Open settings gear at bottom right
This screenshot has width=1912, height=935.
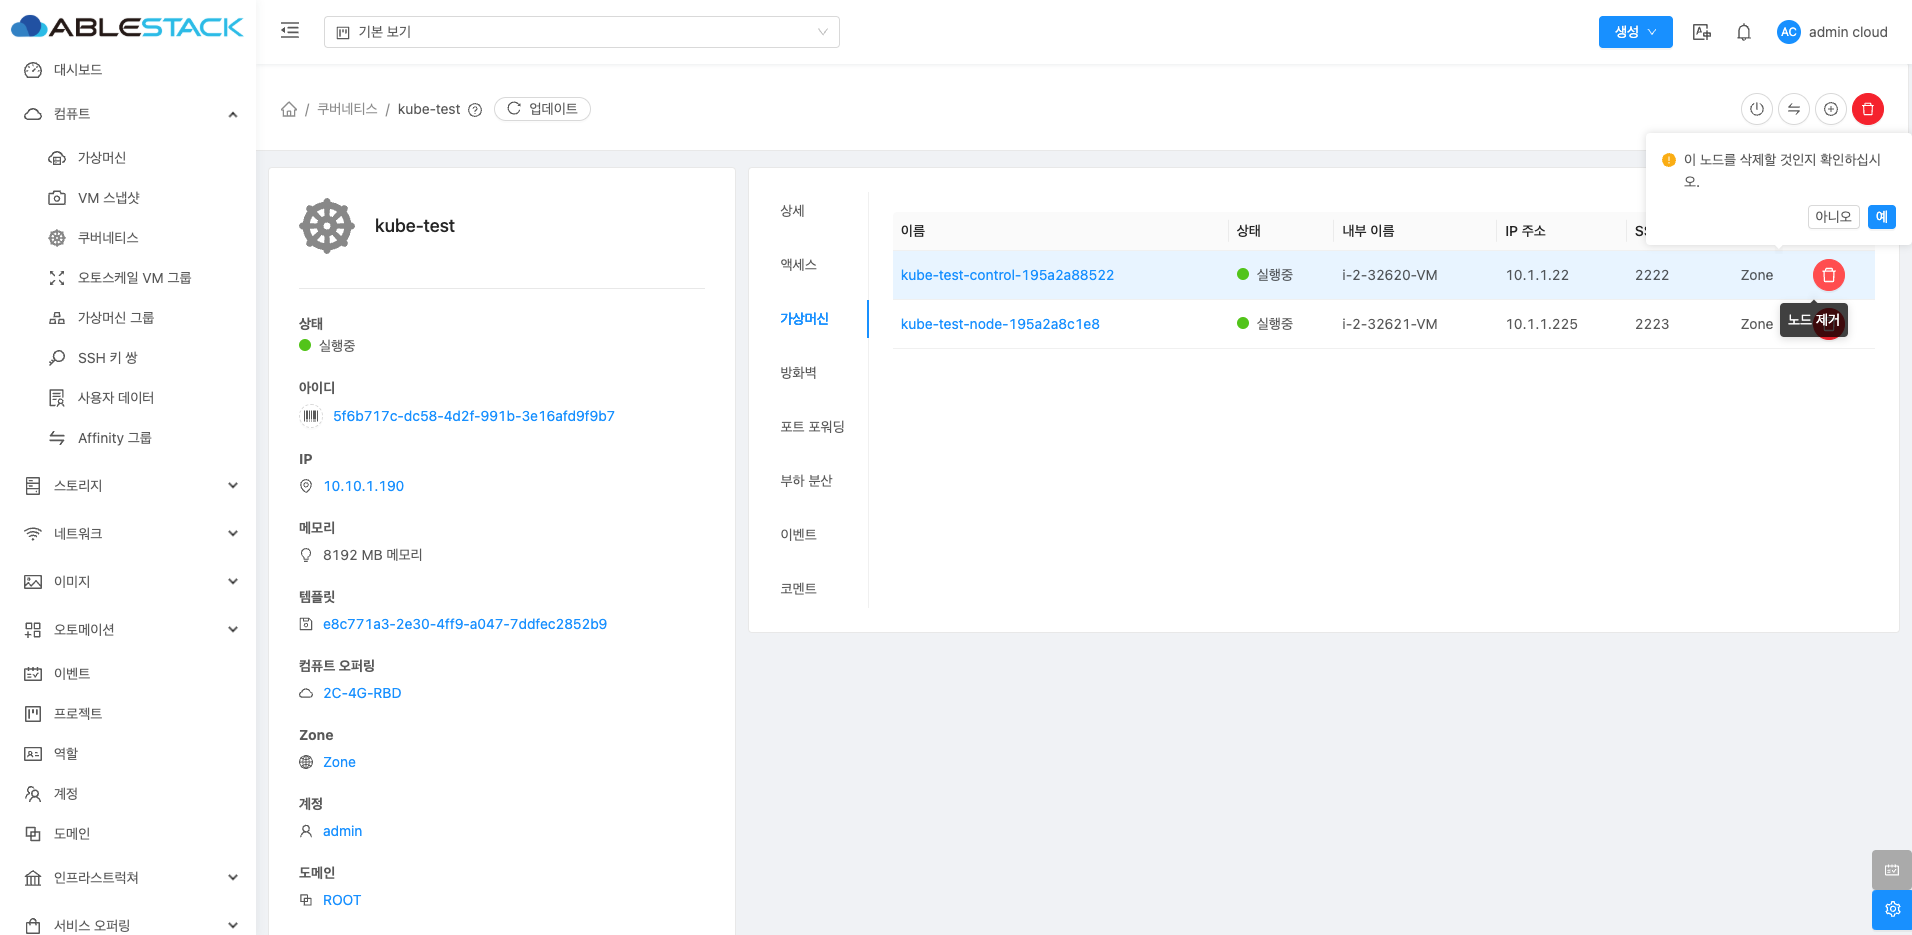click(x=1892, y=909)
